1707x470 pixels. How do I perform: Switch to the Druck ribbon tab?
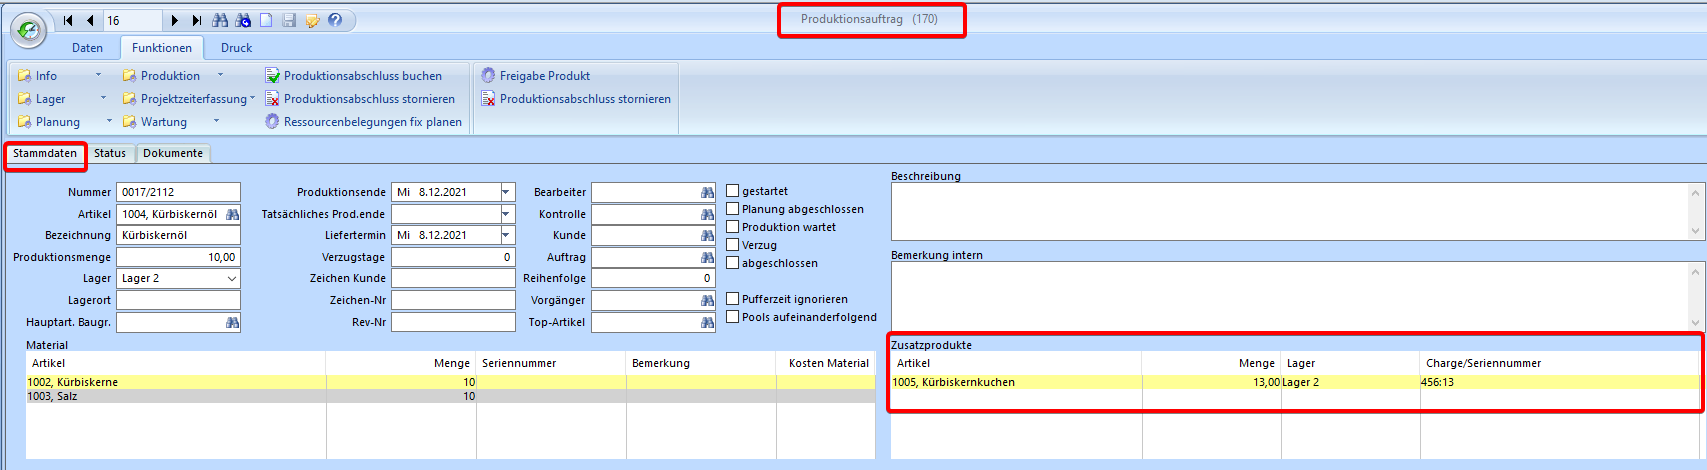pos(236,48)
